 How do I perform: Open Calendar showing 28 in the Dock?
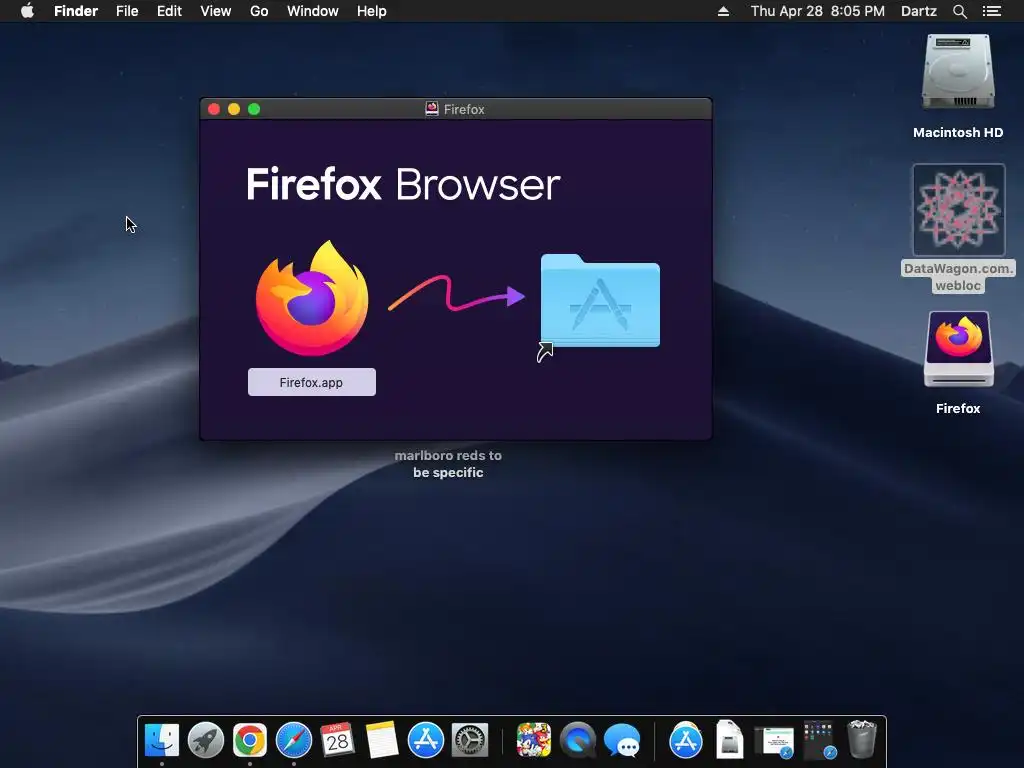(x=338, y=740)
